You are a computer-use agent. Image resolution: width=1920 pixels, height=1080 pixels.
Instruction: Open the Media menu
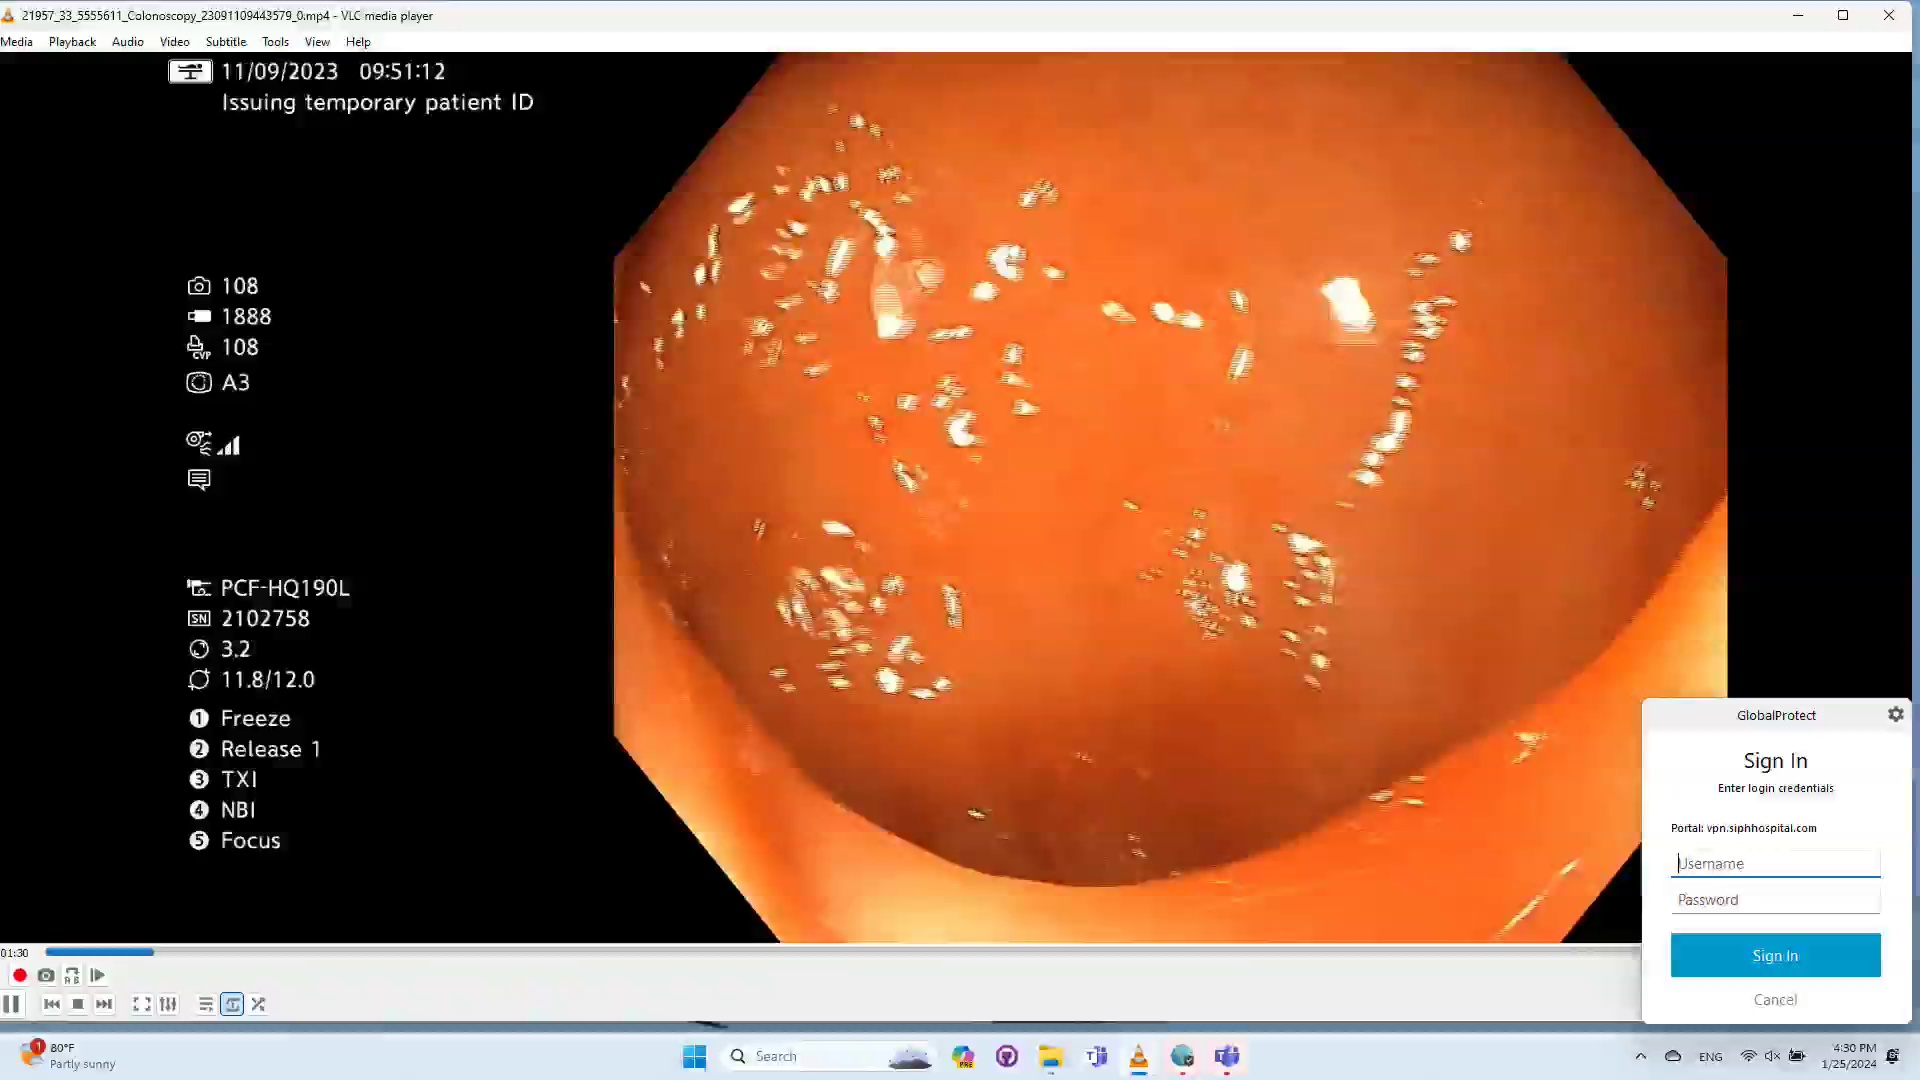[x=17, y=42]
